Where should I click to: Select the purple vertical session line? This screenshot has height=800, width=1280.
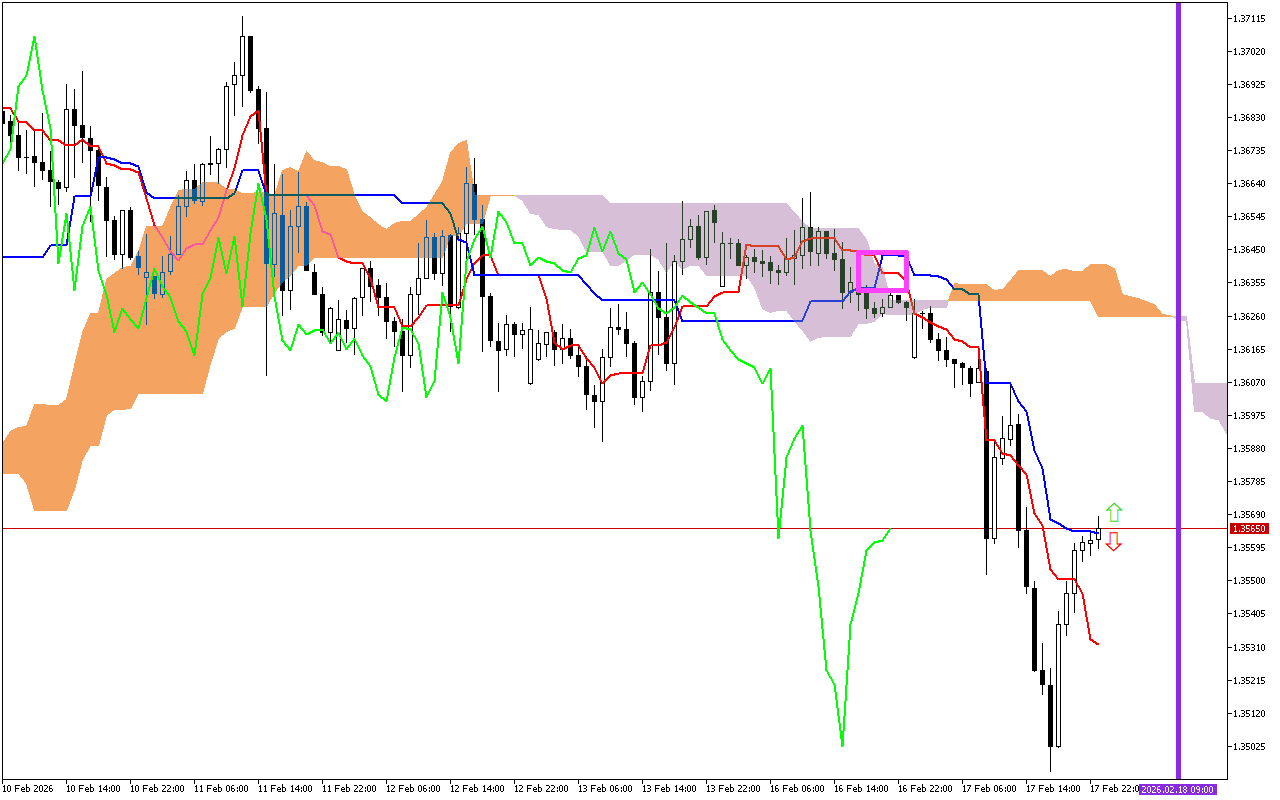pyautogui.click(x=1179, y=400)
